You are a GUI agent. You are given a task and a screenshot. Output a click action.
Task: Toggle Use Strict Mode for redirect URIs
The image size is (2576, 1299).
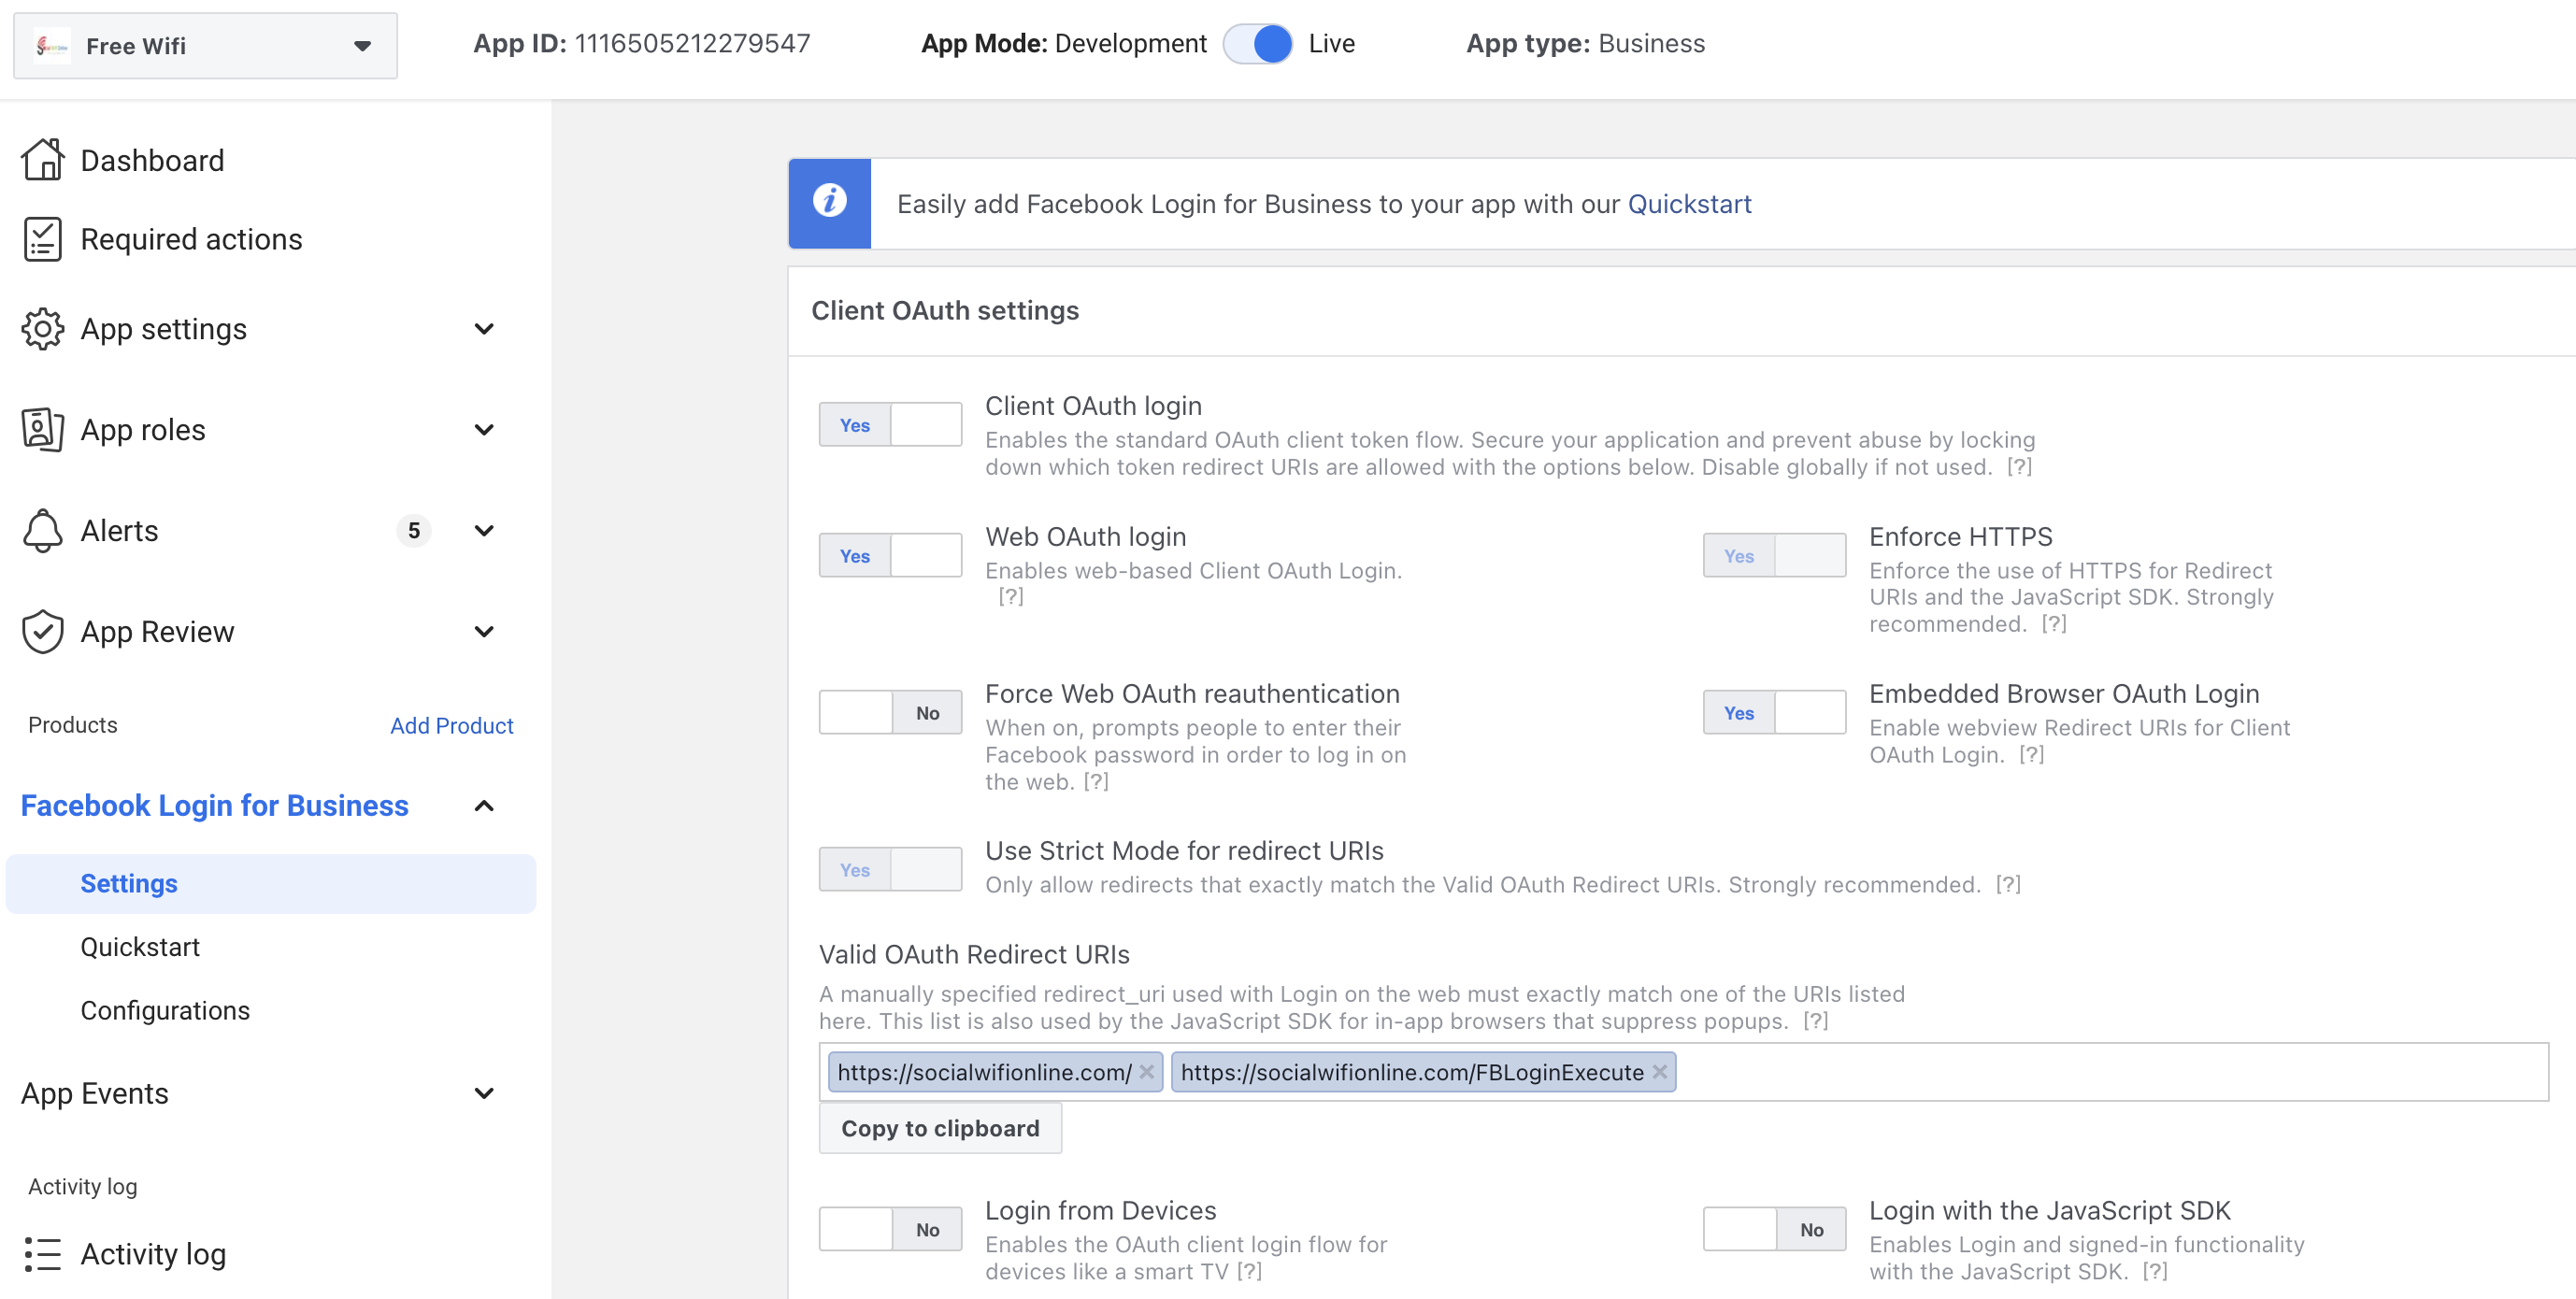pos(890,870)
